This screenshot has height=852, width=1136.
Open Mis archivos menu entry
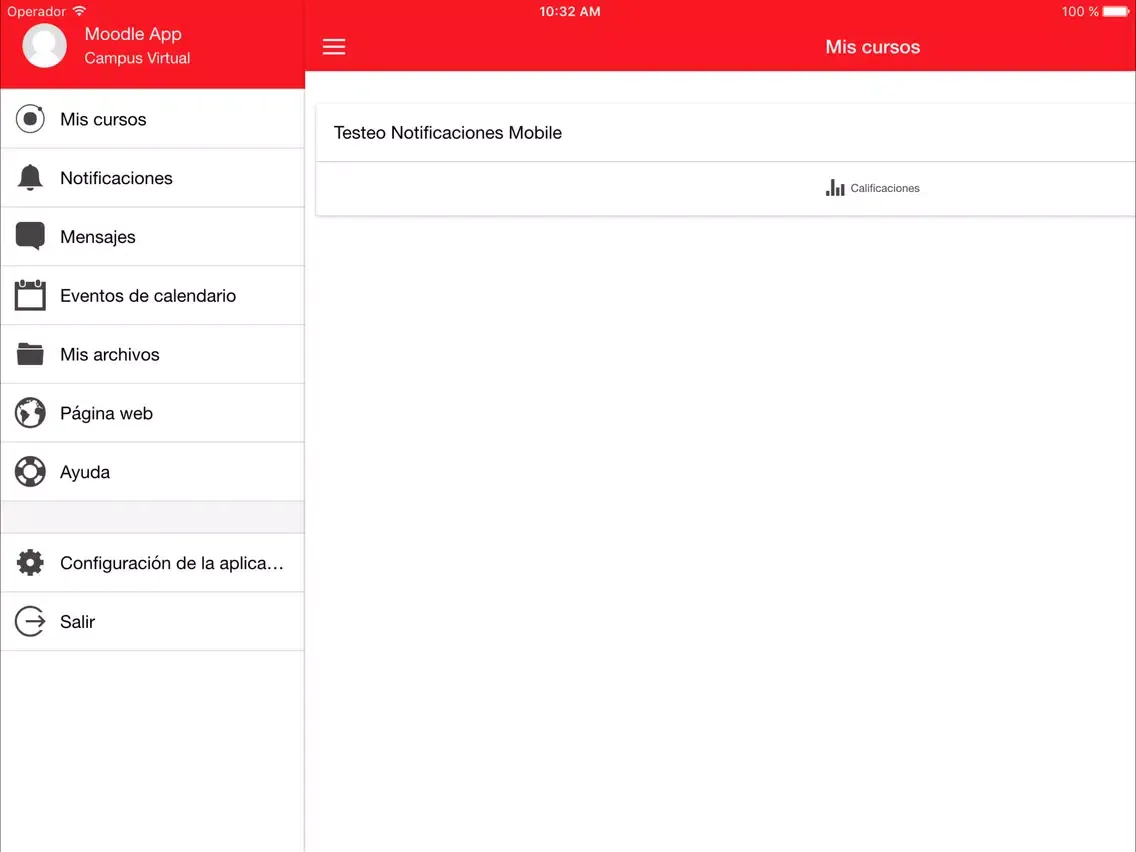pyautogui.click(x=153, y=354)
